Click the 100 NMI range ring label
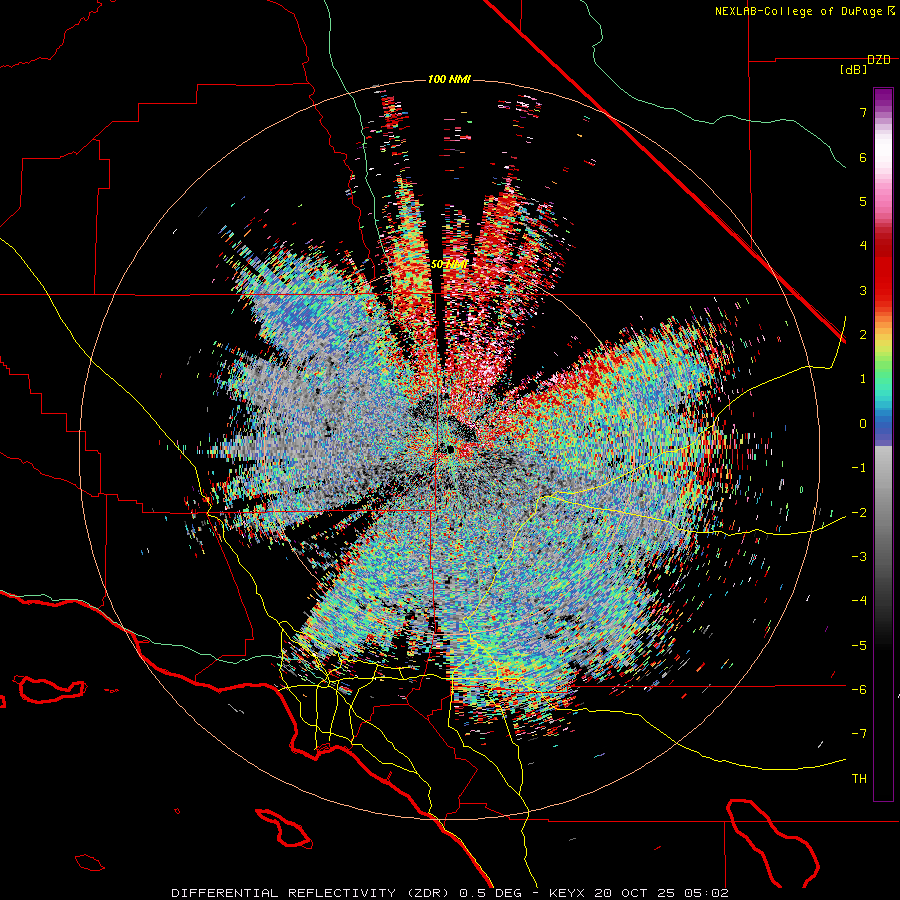This screenshot has width=900, height=900. pyautogui.click(x=449, y=79)
